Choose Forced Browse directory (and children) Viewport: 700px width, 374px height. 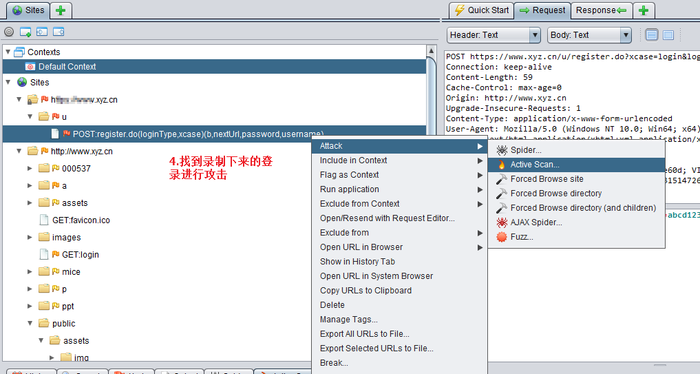pyautogui.click(x=576, y=208)
